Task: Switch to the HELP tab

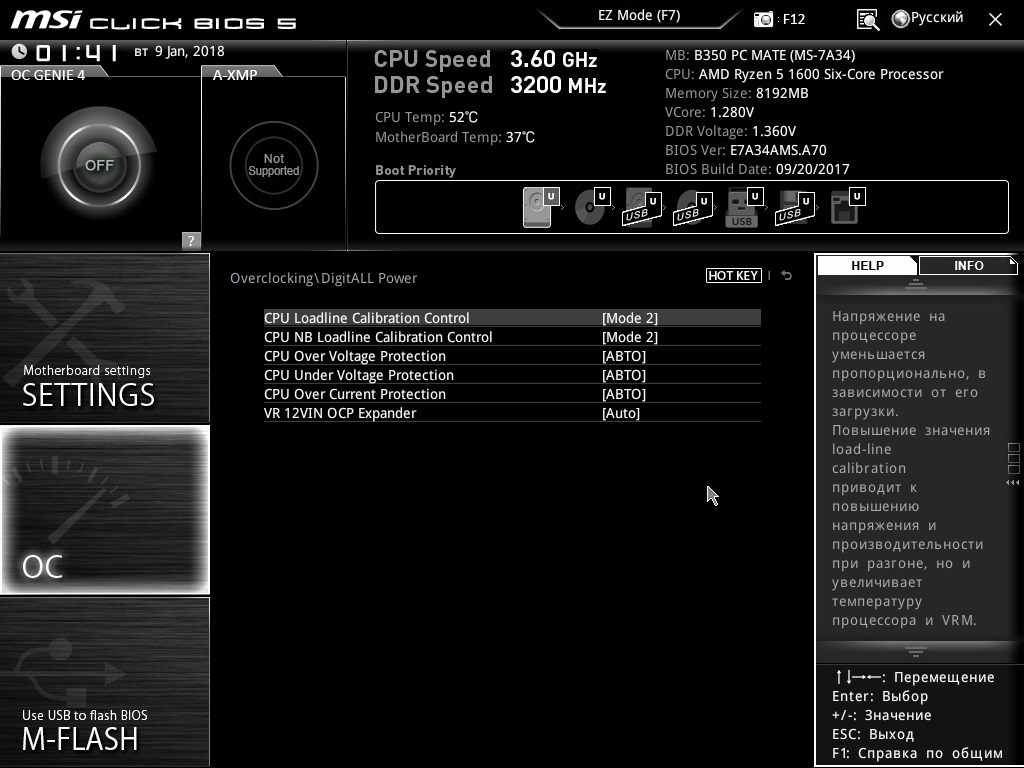Action: (867, 265)
